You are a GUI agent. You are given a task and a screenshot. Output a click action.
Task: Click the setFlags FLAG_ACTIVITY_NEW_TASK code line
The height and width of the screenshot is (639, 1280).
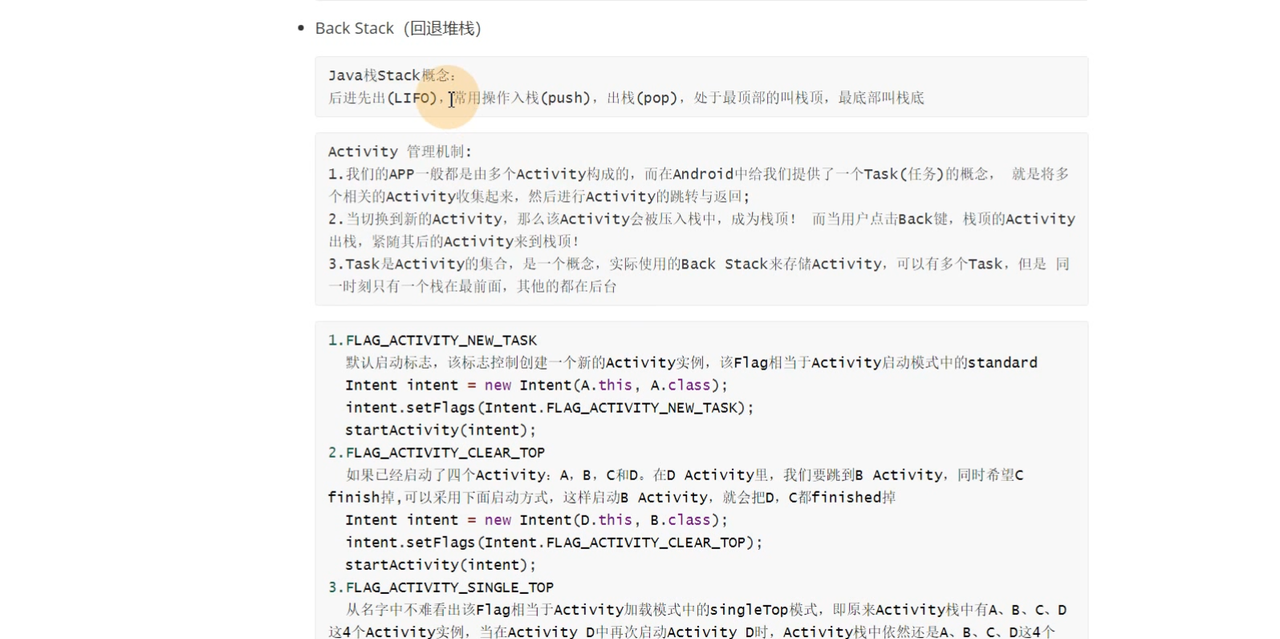[549, 407]
